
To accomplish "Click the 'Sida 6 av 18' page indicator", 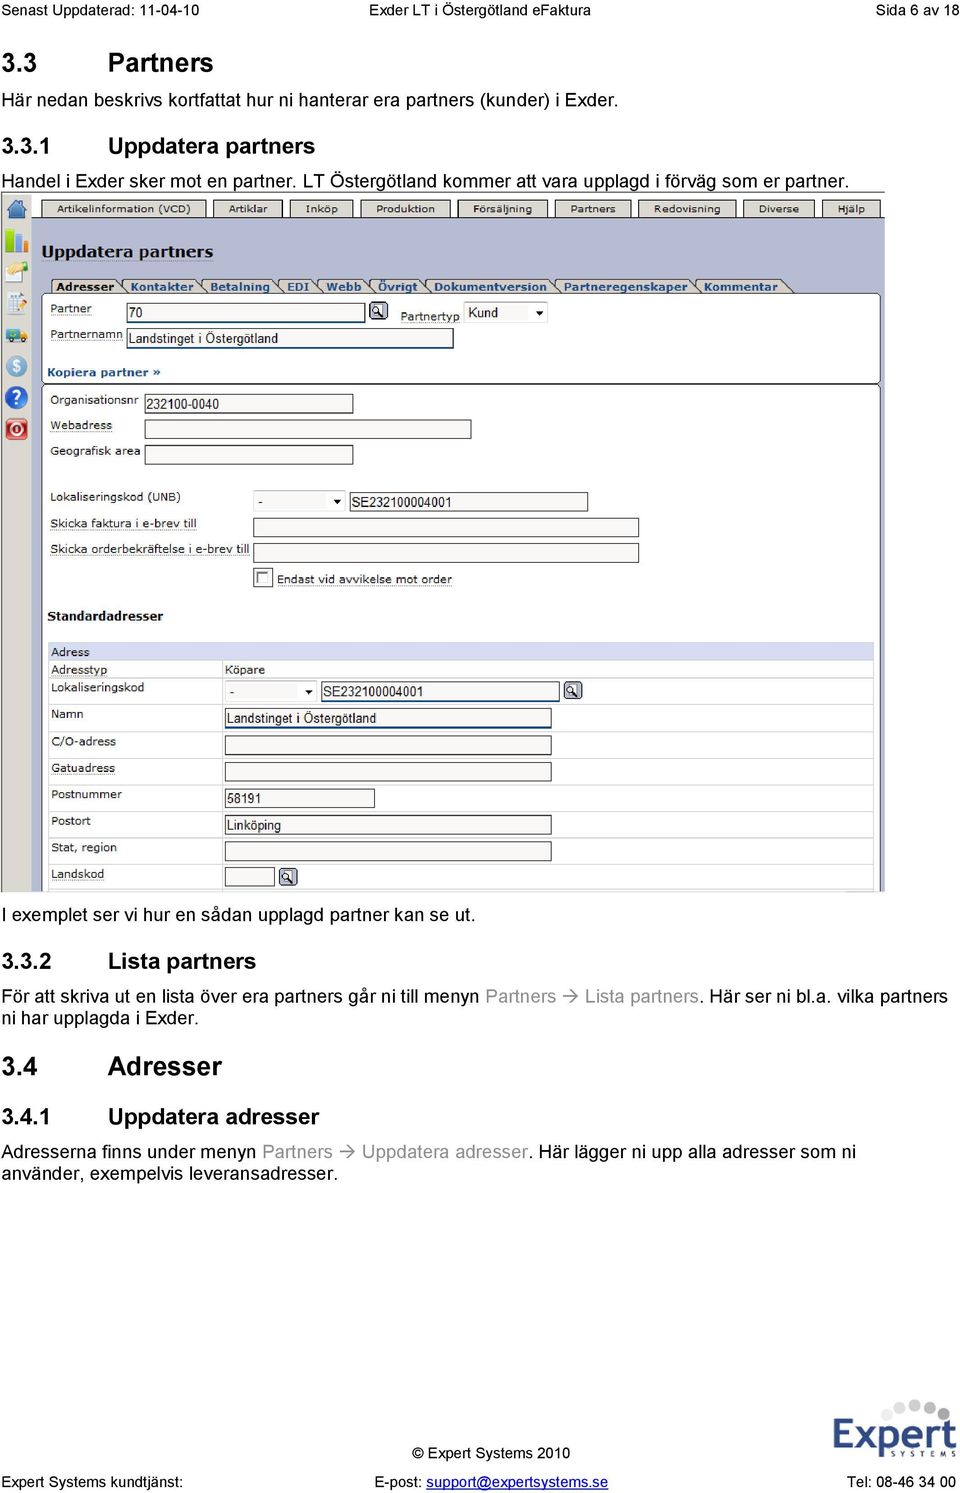I will coord(917,10).
